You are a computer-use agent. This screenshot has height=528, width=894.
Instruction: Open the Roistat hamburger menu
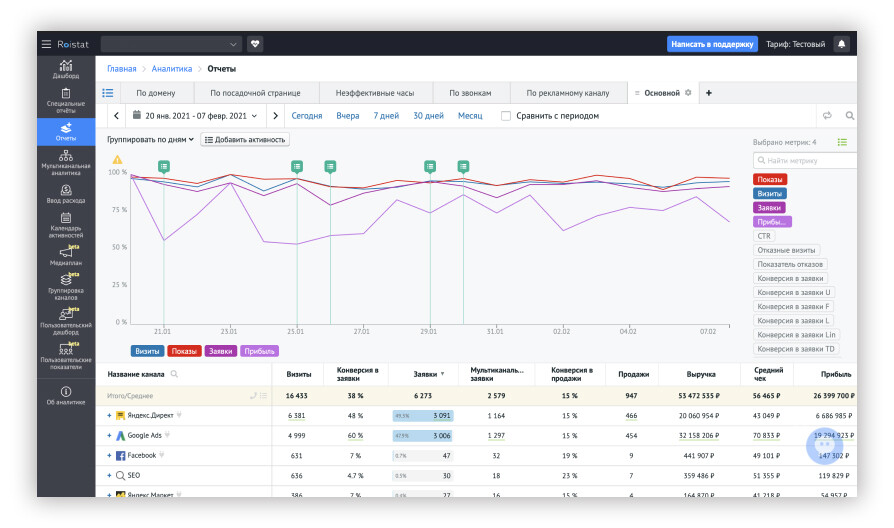46,44
